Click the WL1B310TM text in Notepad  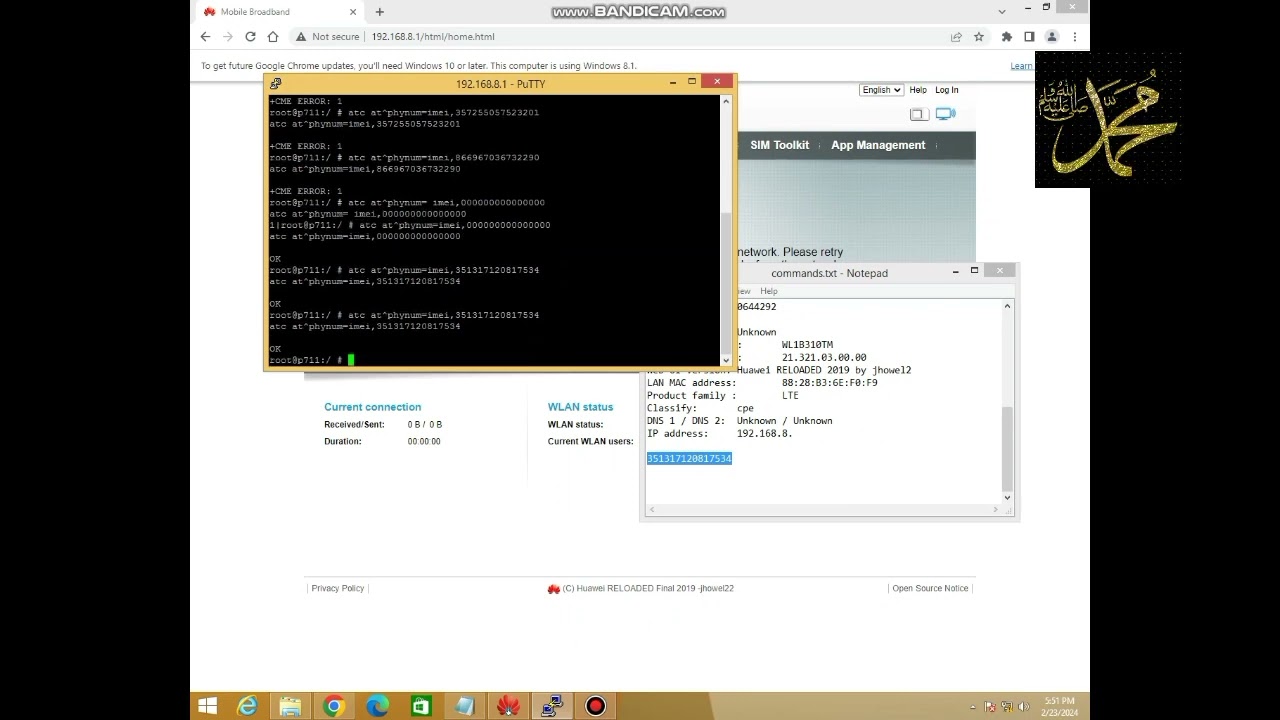[807, 345]
